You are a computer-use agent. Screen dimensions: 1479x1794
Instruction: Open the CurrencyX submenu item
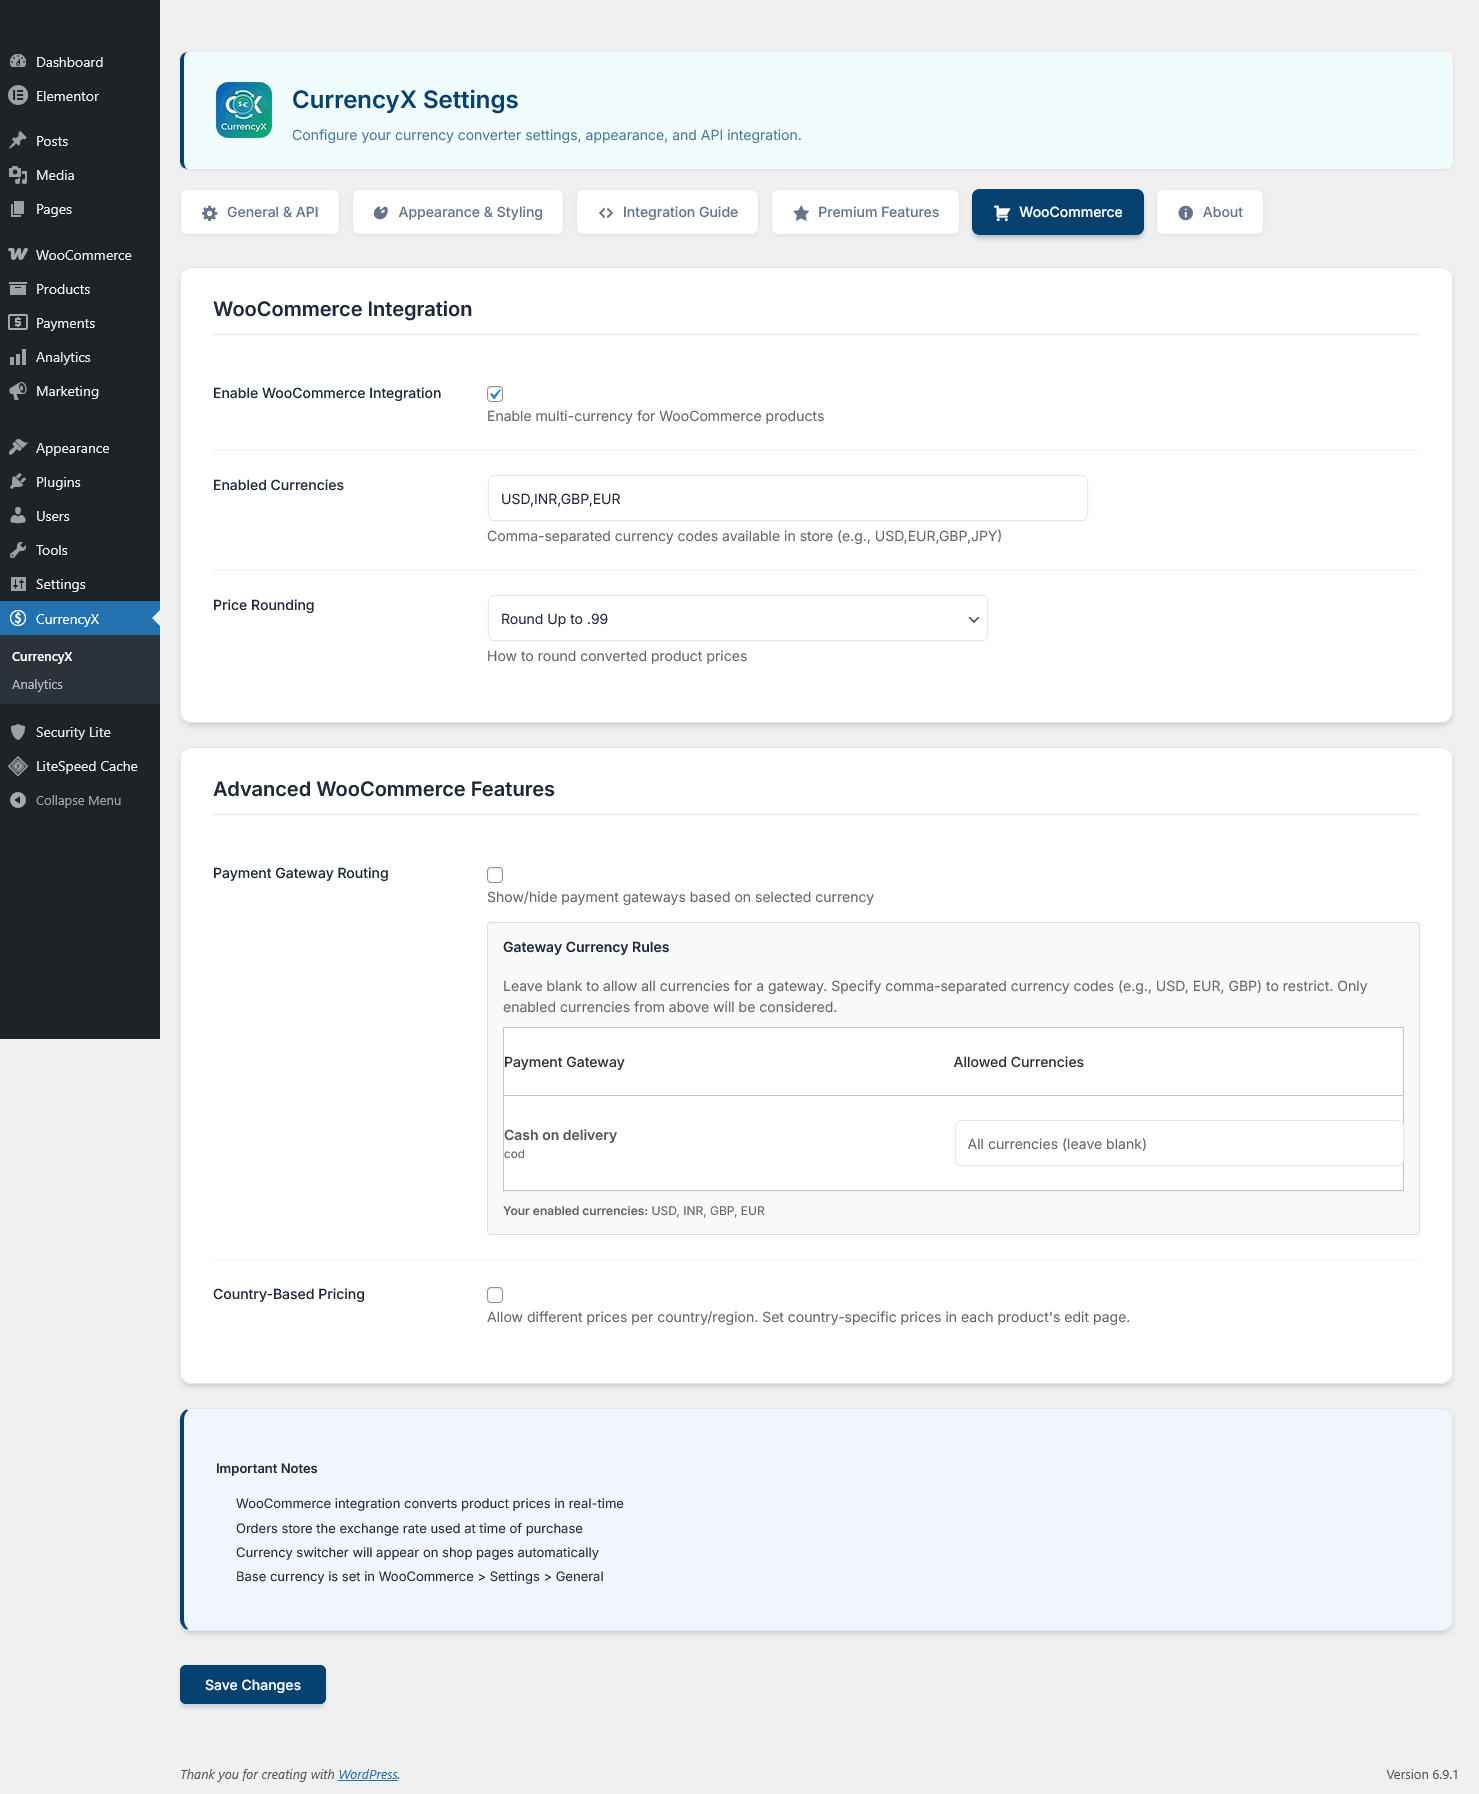point(42,657)
